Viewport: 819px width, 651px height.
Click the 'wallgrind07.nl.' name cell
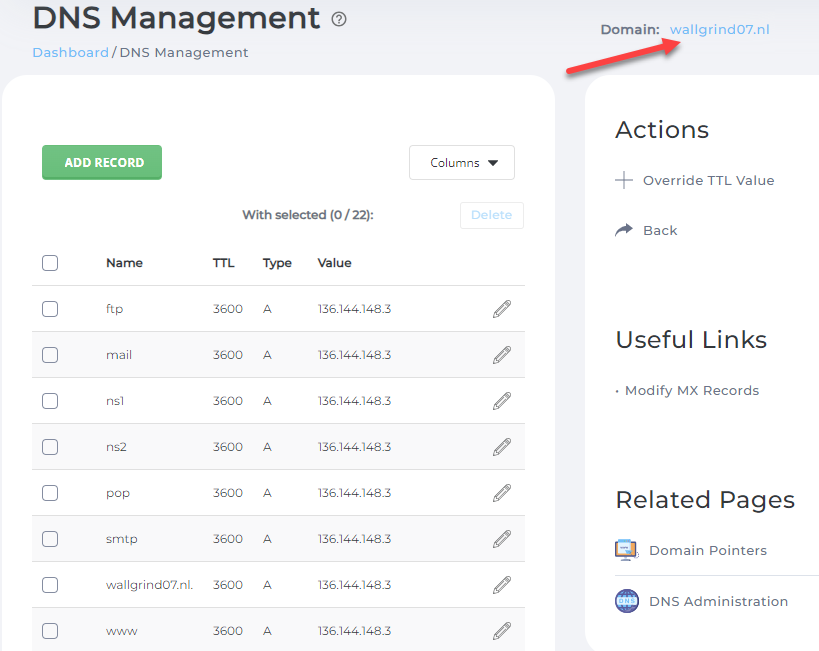[149, 585]
